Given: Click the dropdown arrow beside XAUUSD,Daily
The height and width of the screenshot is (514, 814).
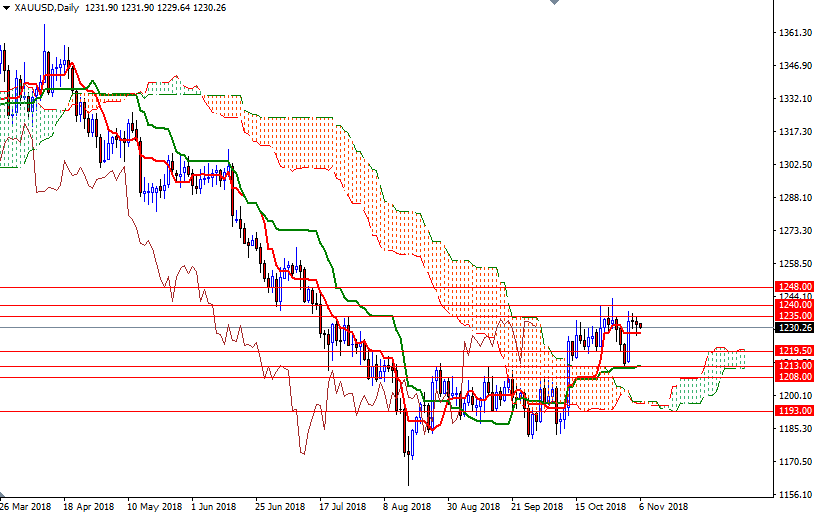Looking at the screenshot, I should (x=6, y=7).
